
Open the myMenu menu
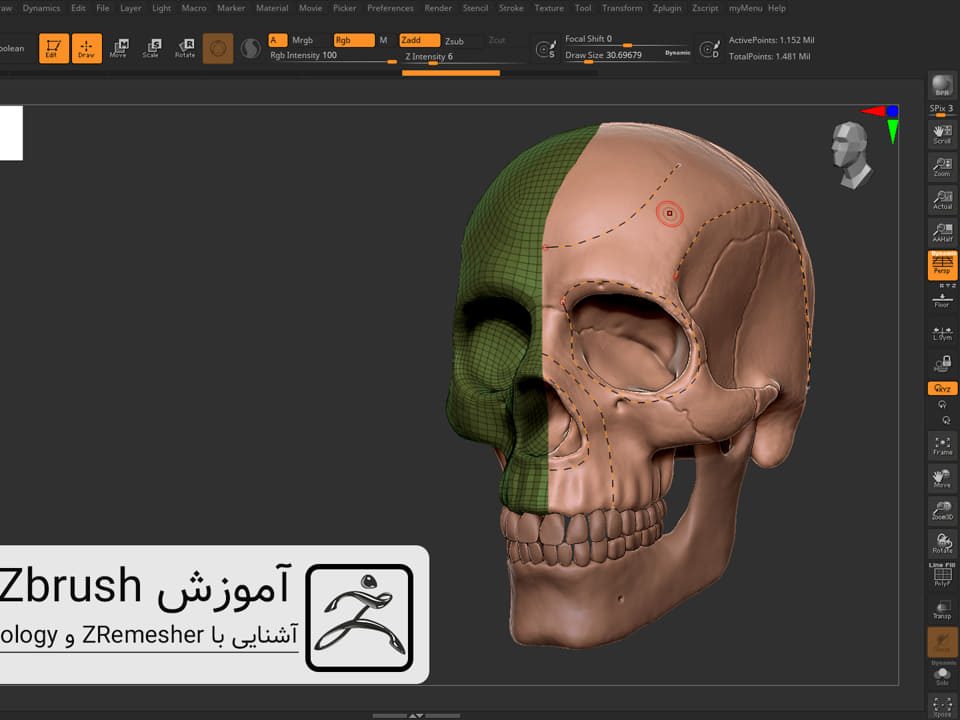tap(745, 8)
